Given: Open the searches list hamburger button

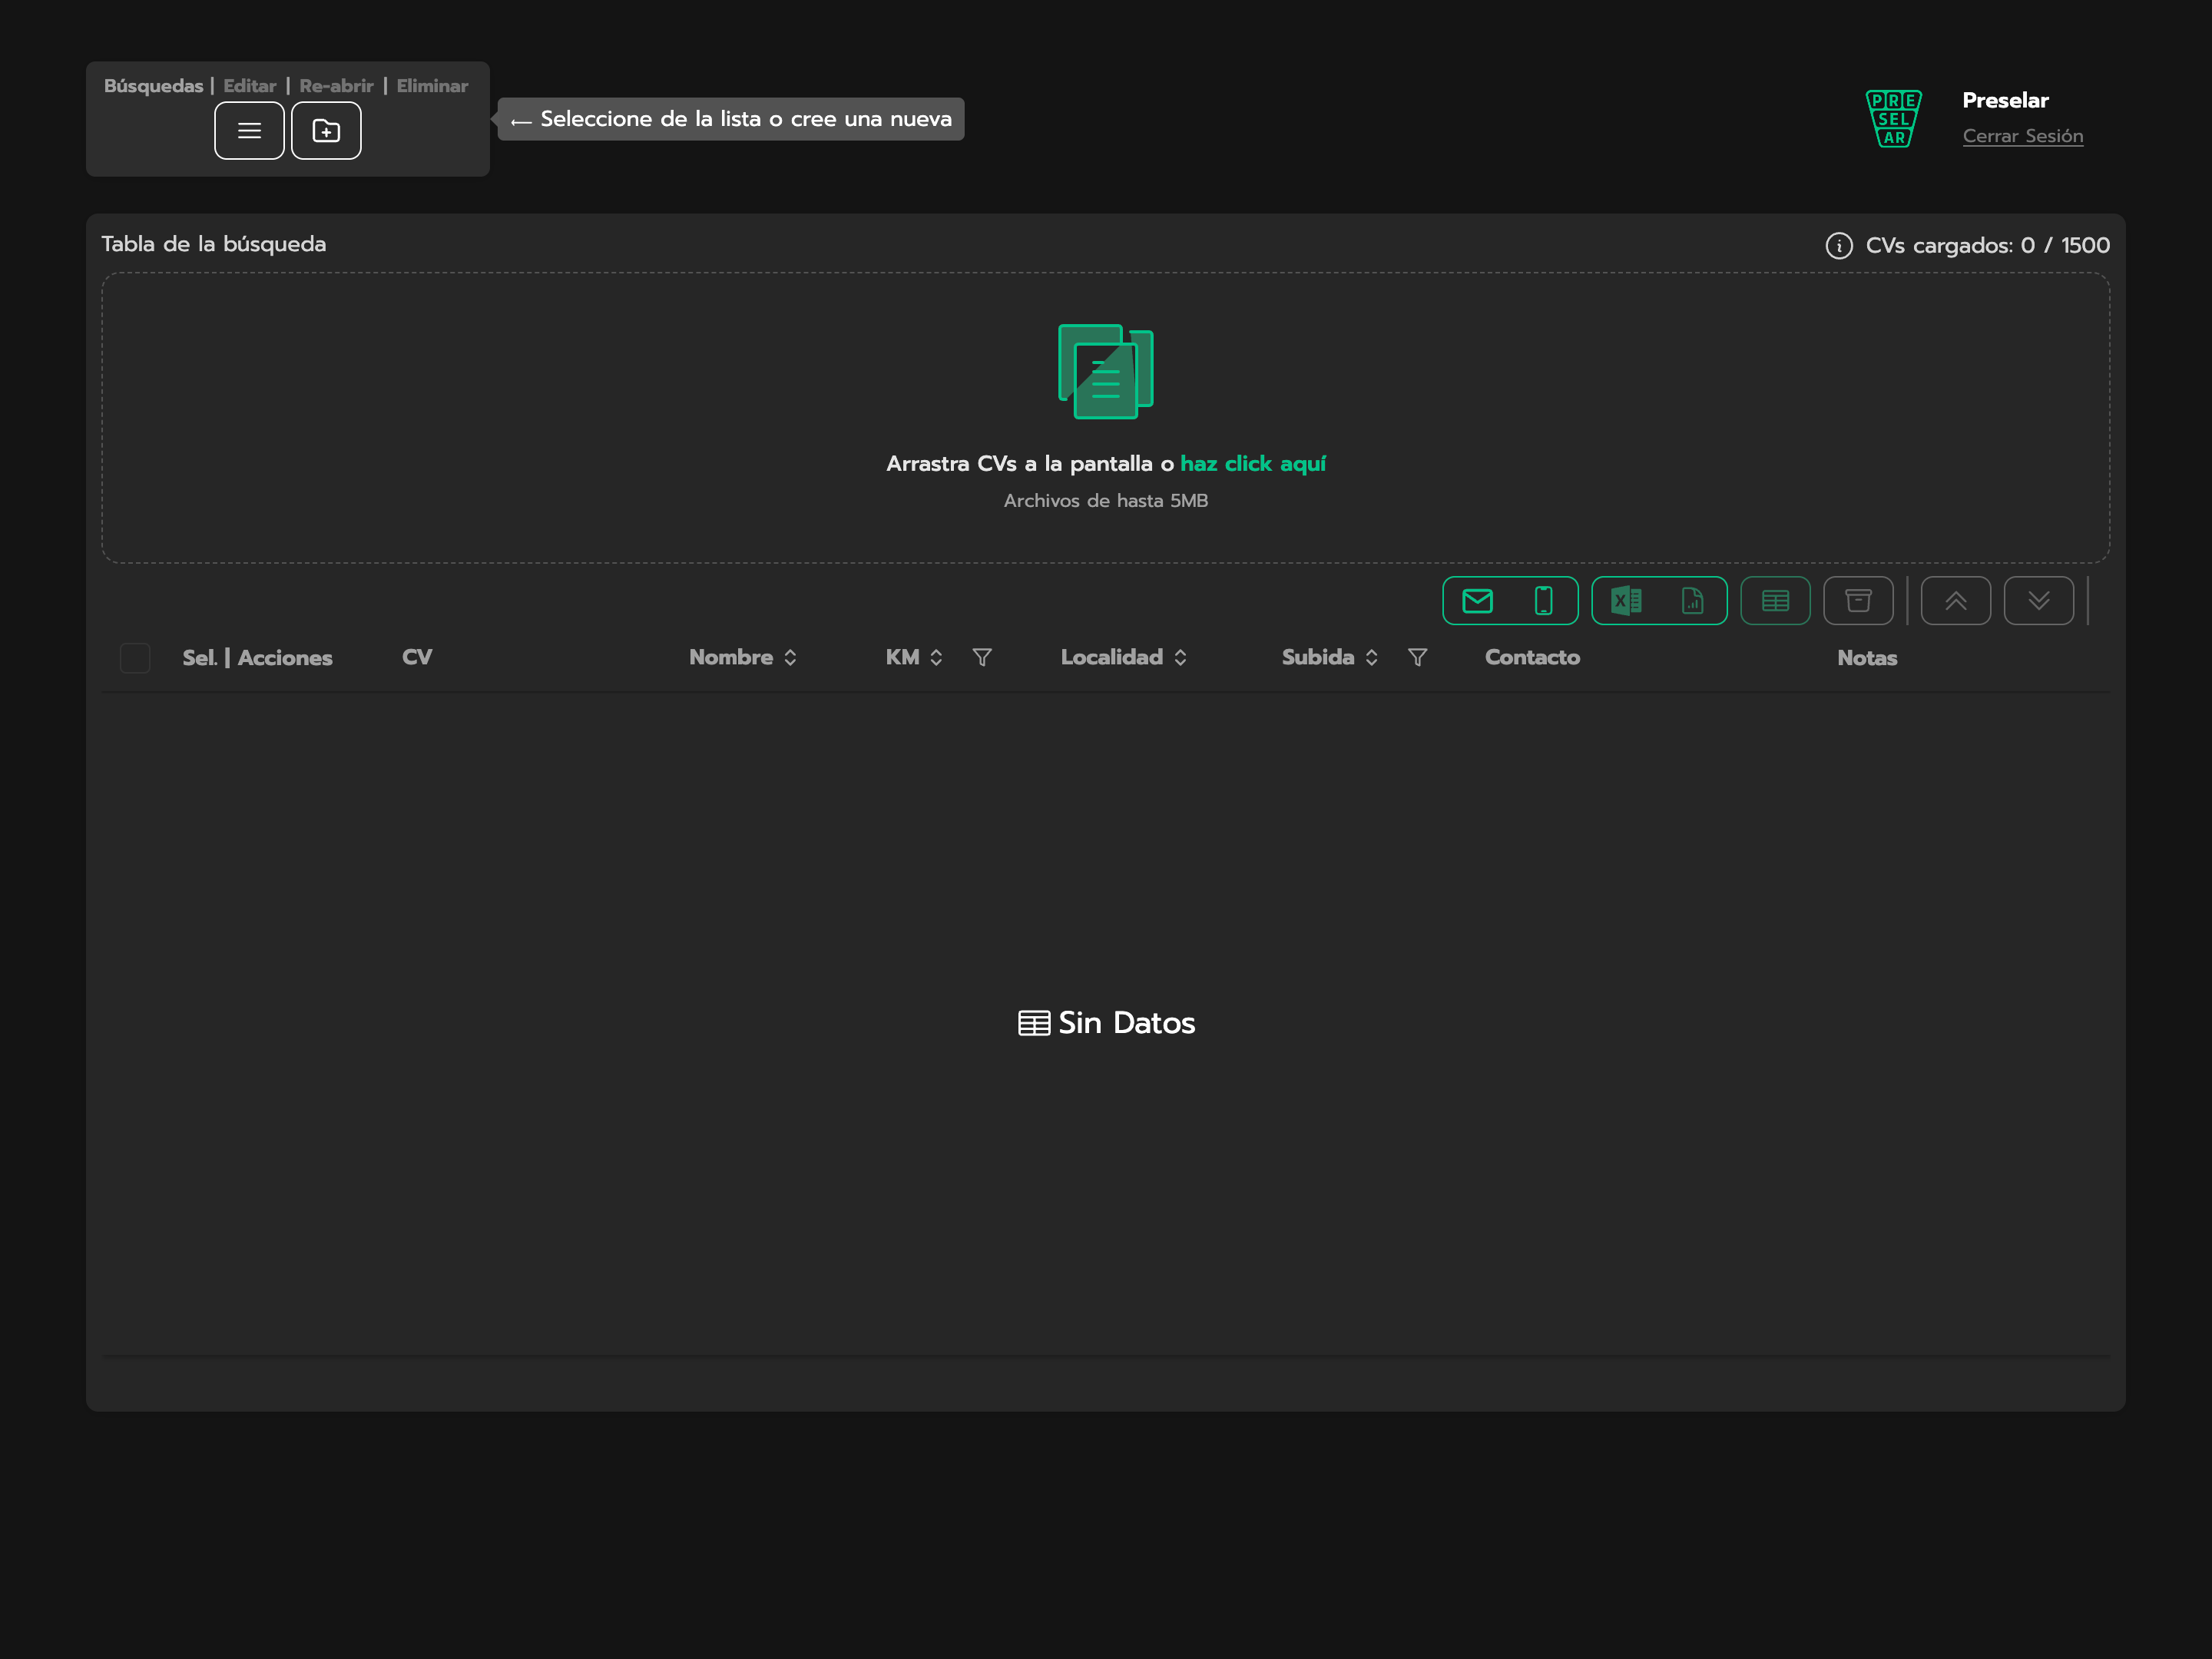Looking at the screenshot, I should pyautogui.click(x=249, y=131).
